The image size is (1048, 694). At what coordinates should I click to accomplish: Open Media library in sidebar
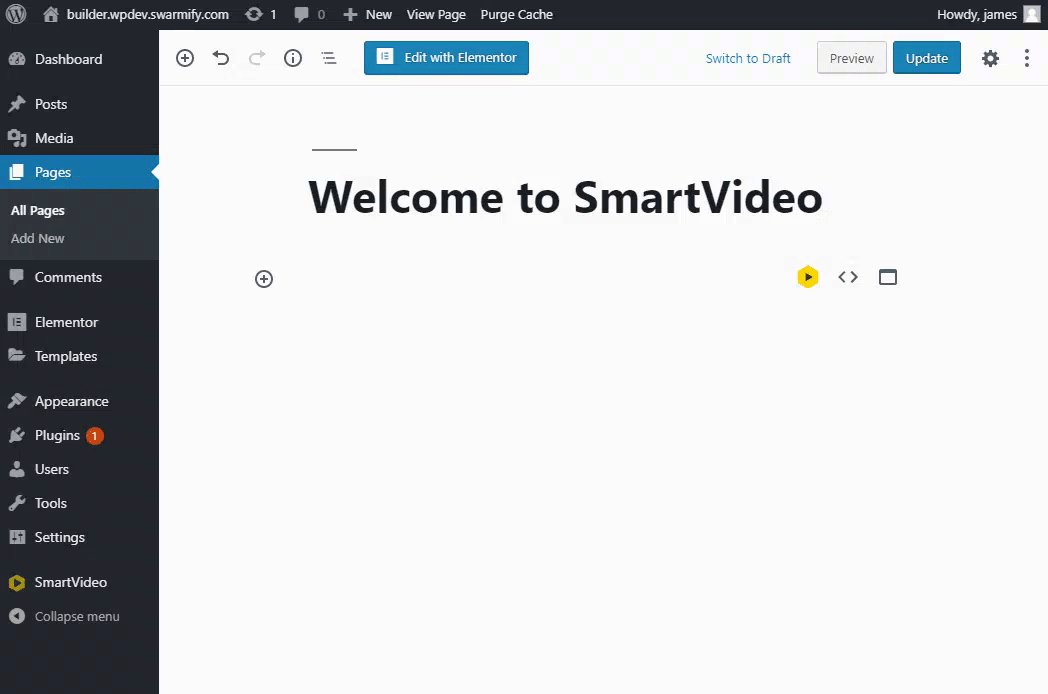[x=79, y=138]
